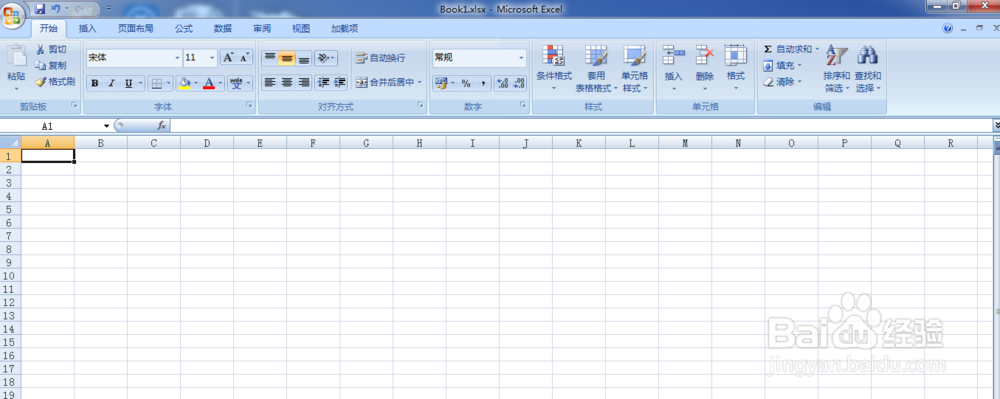The width and height of the screenshot is (1000, 399).
Task: Click the 文 phonetic guide icon
Action: (237, 83)
